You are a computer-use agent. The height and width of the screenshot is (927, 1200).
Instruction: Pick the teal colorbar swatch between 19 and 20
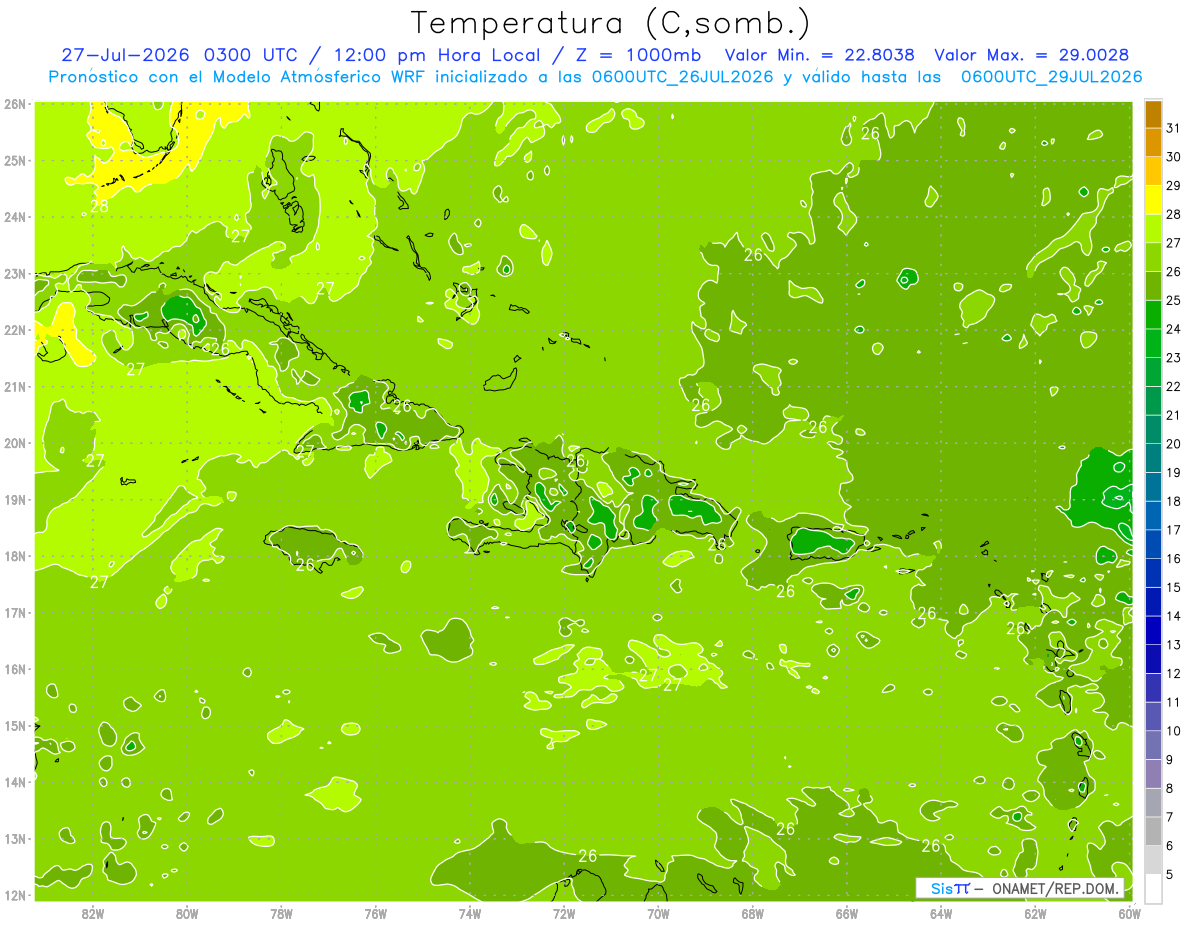[x=1153, y=458]
